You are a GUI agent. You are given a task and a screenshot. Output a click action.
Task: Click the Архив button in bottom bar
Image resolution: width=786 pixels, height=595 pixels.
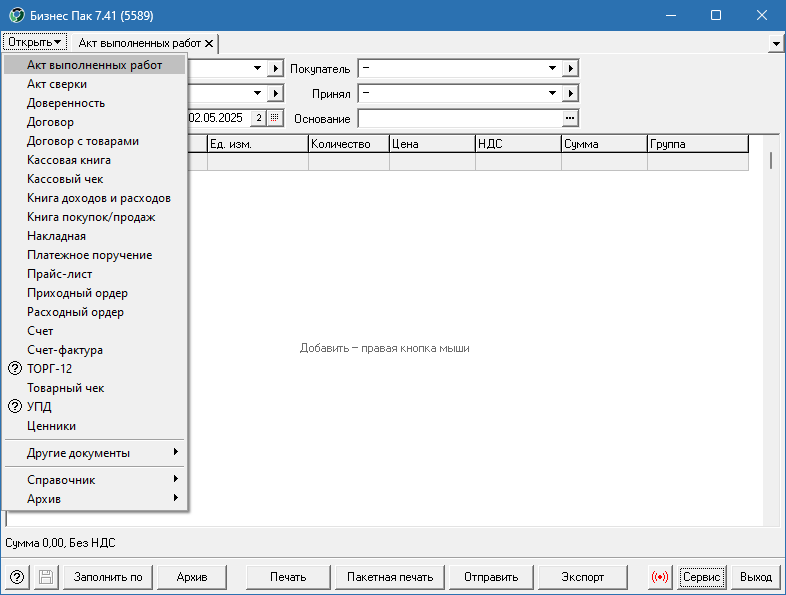(x=192, y=577)
